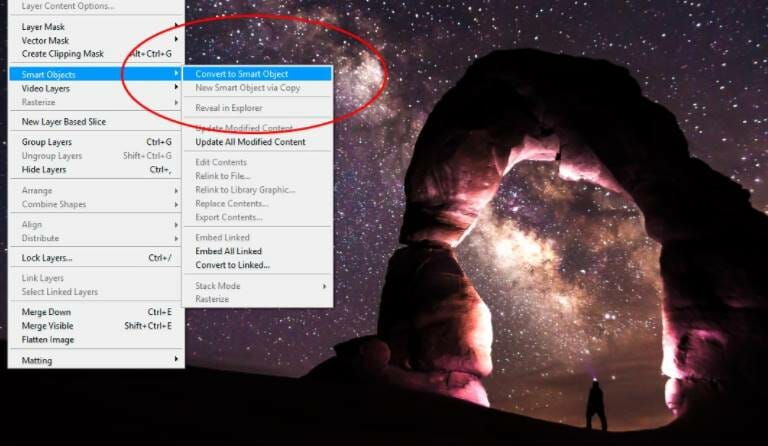Choose Create Clipping Mask
Viewport: 768px width, 446px height.
[96, 54]
